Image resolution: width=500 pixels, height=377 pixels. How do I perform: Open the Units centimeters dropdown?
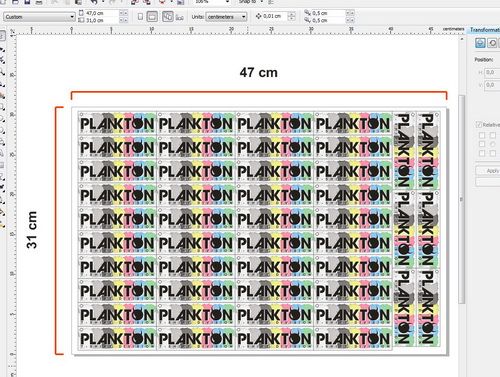coord(226,17)
